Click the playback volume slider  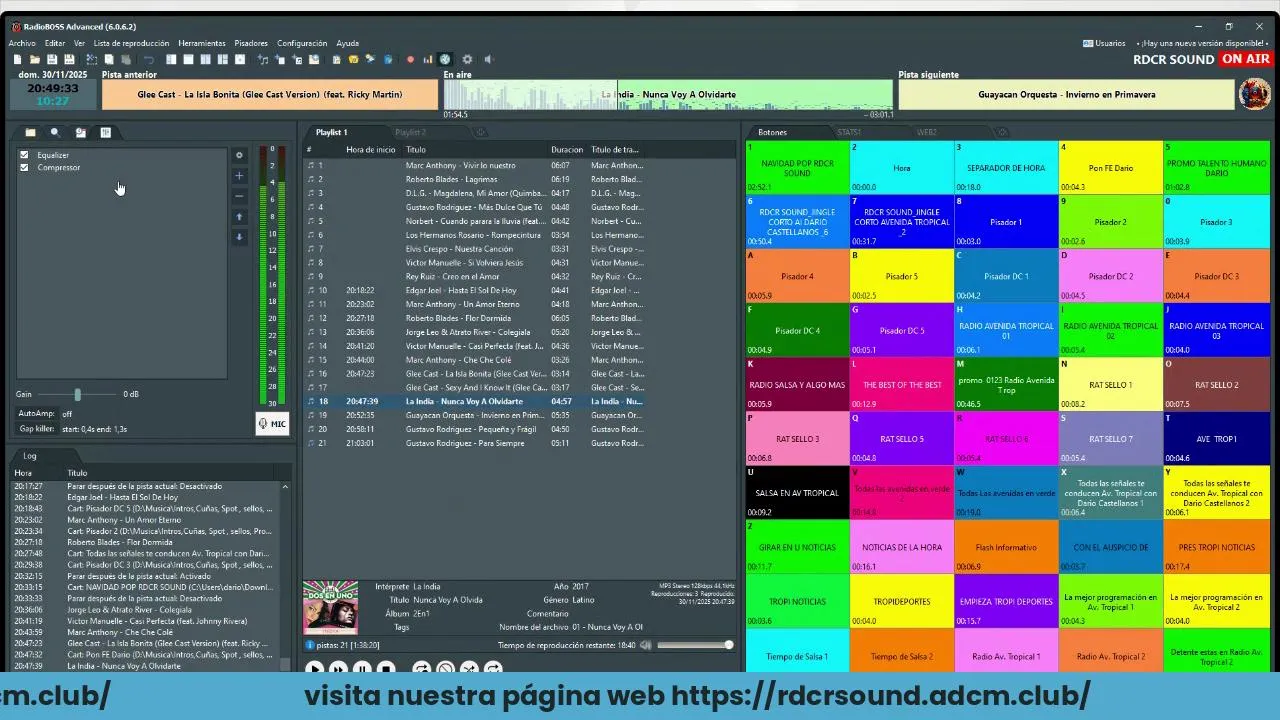695,645
